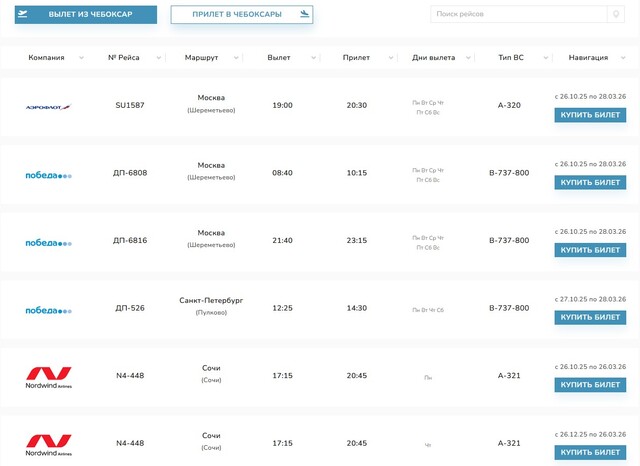Click the Nordwind logo for the Monday Sochi flight

coord(48,377)
